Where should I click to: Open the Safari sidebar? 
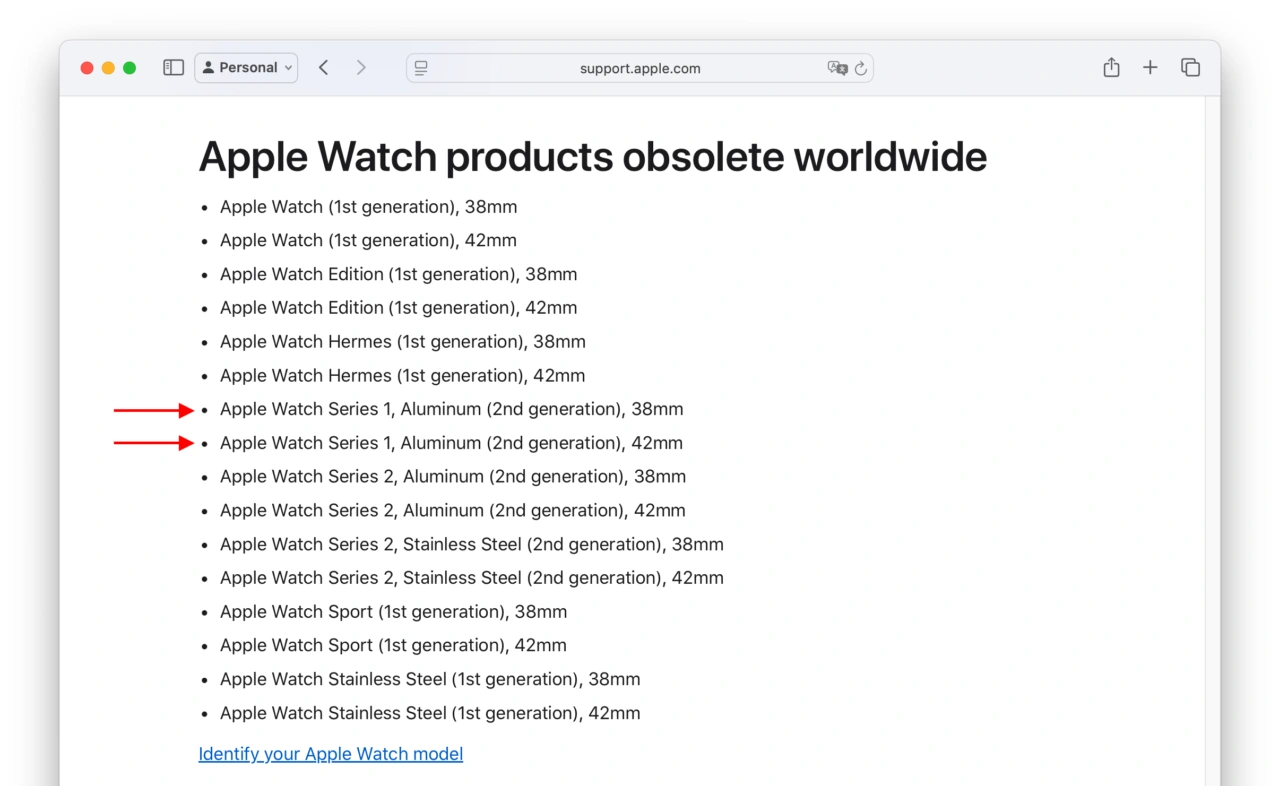click(x=173, y=67)
